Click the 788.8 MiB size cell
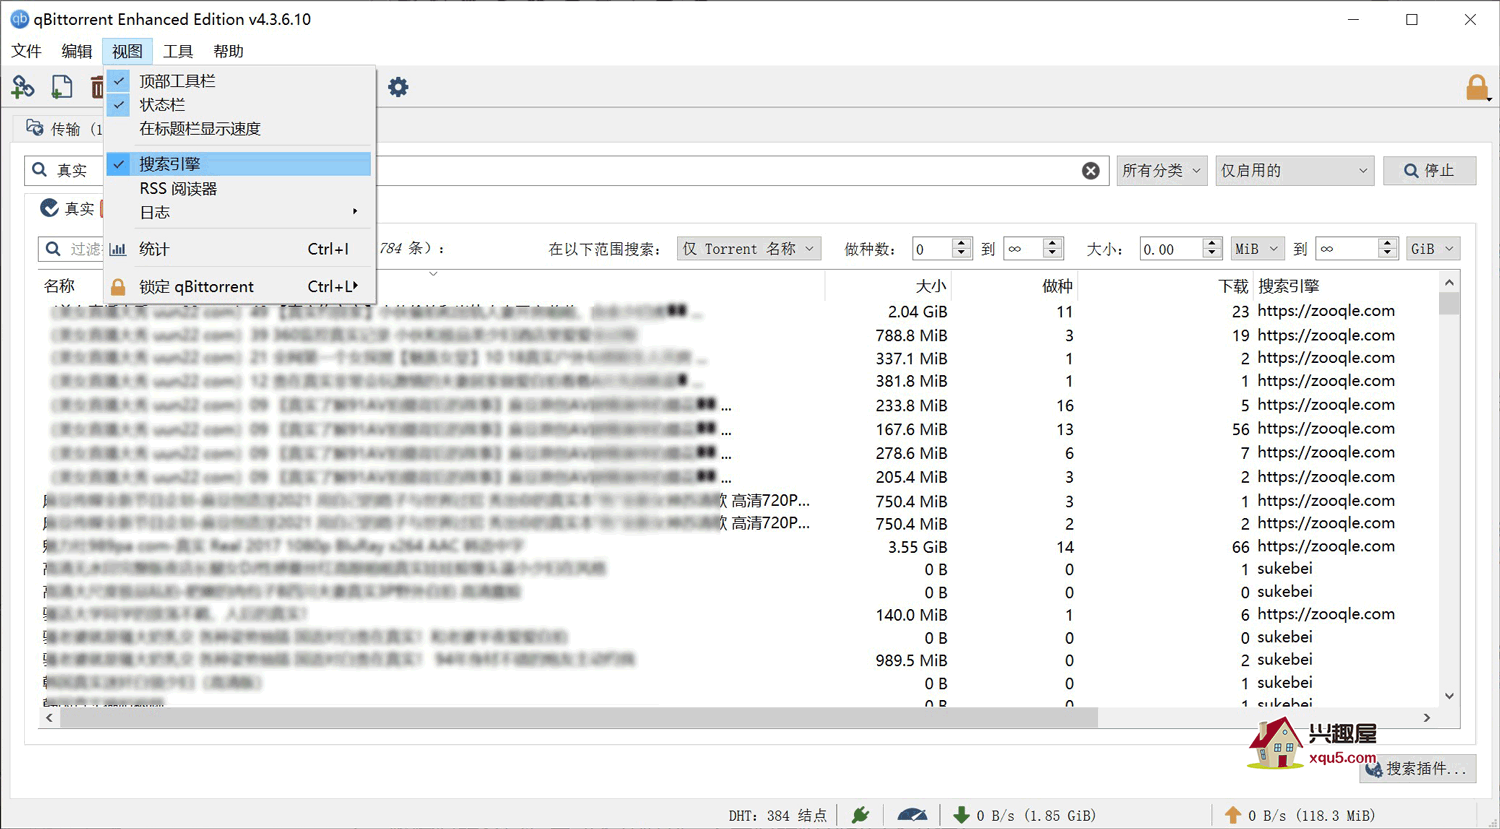This screenshot has height=829, width=1500. tap(911, 336)
